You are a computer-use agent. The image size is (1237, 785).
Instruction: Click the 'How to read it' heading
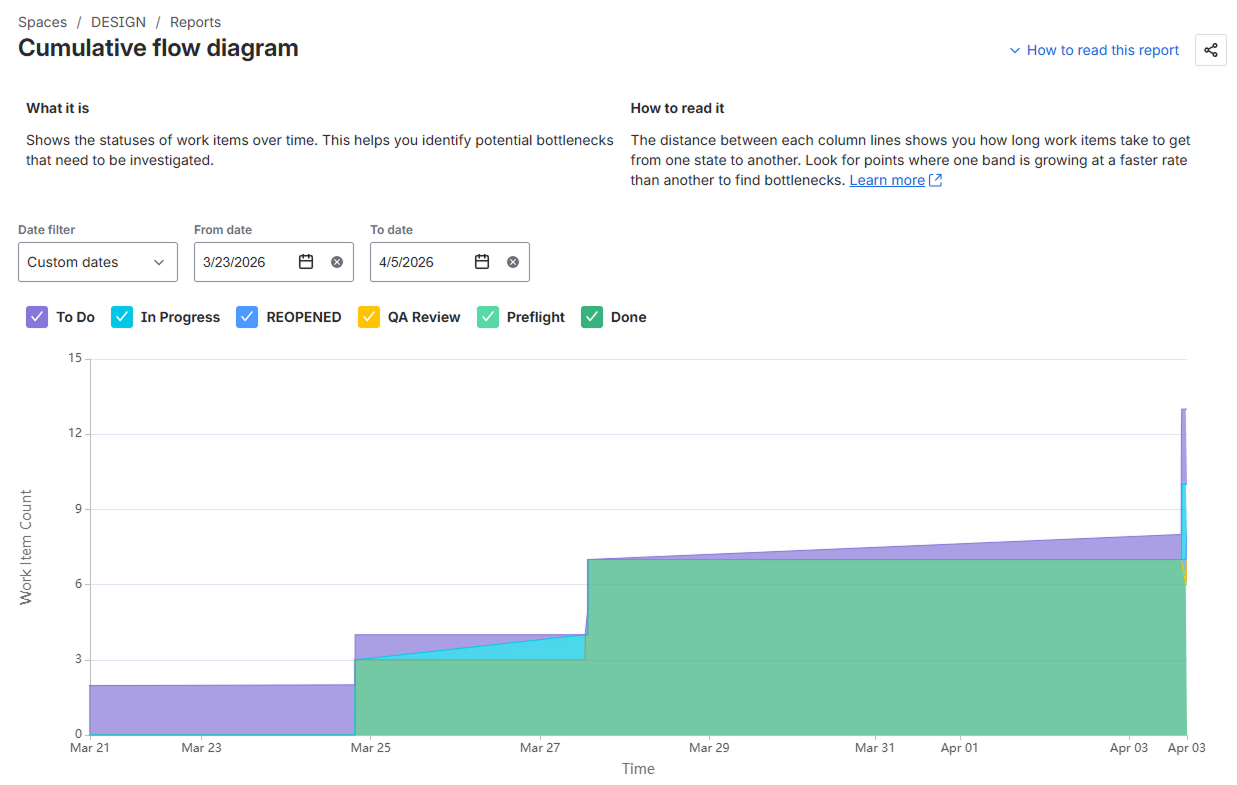point(678,108)
